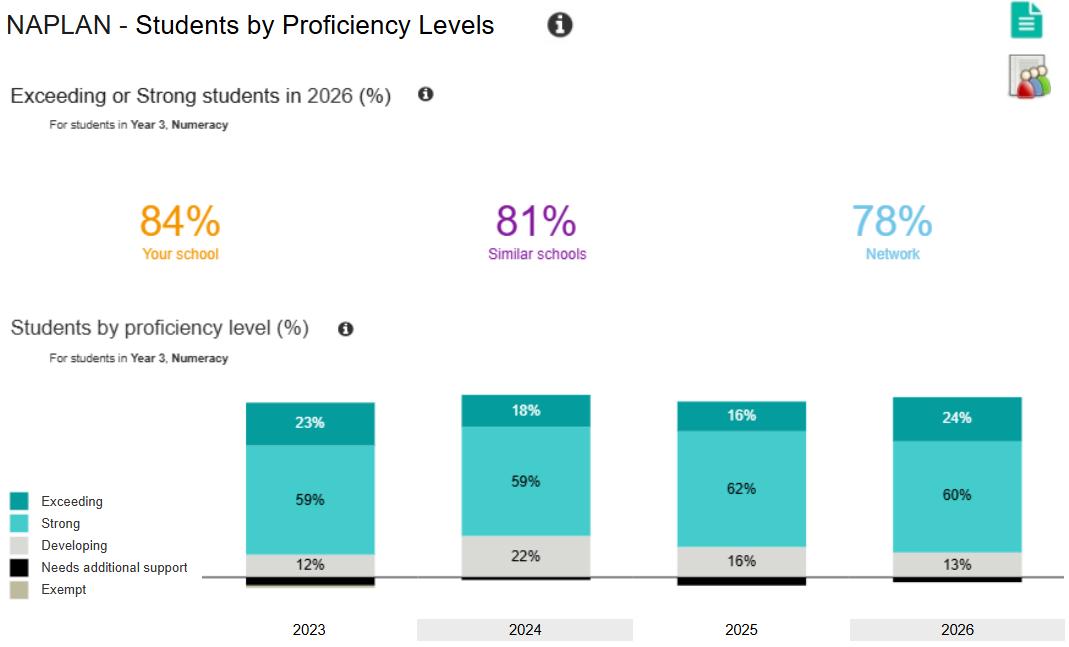Click the info icon beside NAPLAN title
The width and height of the screenshot is (1069, 647).
click(x=560, y=25)
